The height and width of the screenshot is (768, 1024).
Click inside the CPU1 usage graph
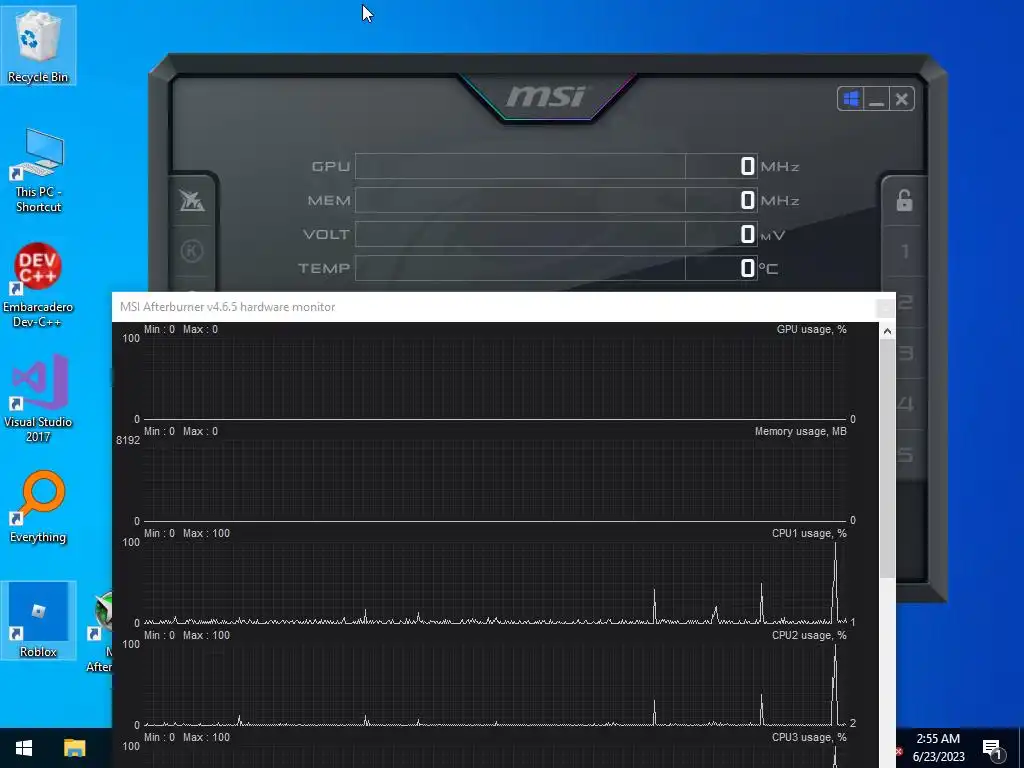point(495,583)
